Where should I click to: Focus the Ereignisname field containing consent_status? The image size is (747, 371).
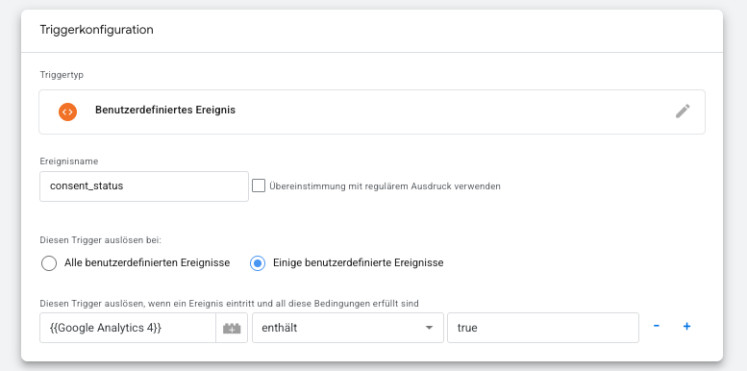(x=144, y=186)
